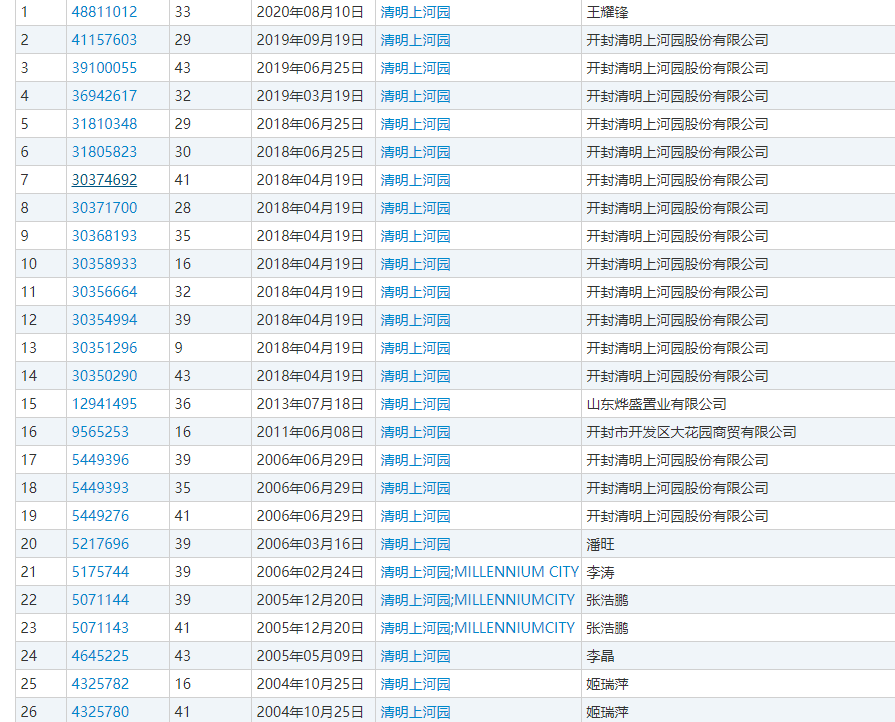Open registration number 5071144
This screenshot has width=895, height=722.
coord(100,600)
